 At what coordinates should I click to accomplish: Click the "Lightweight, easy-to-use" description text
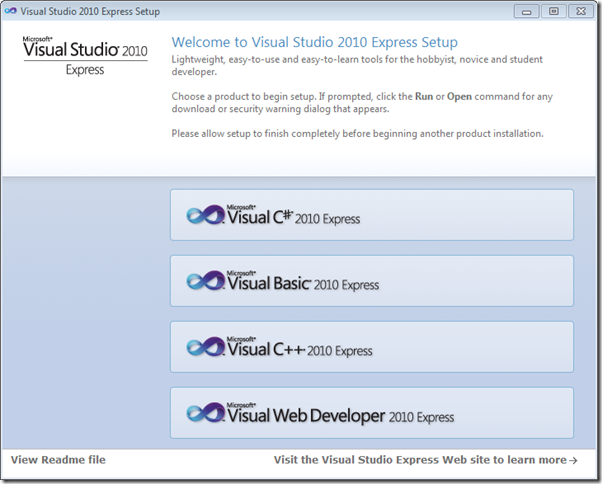pyautogui.click(x=357, y=65)
